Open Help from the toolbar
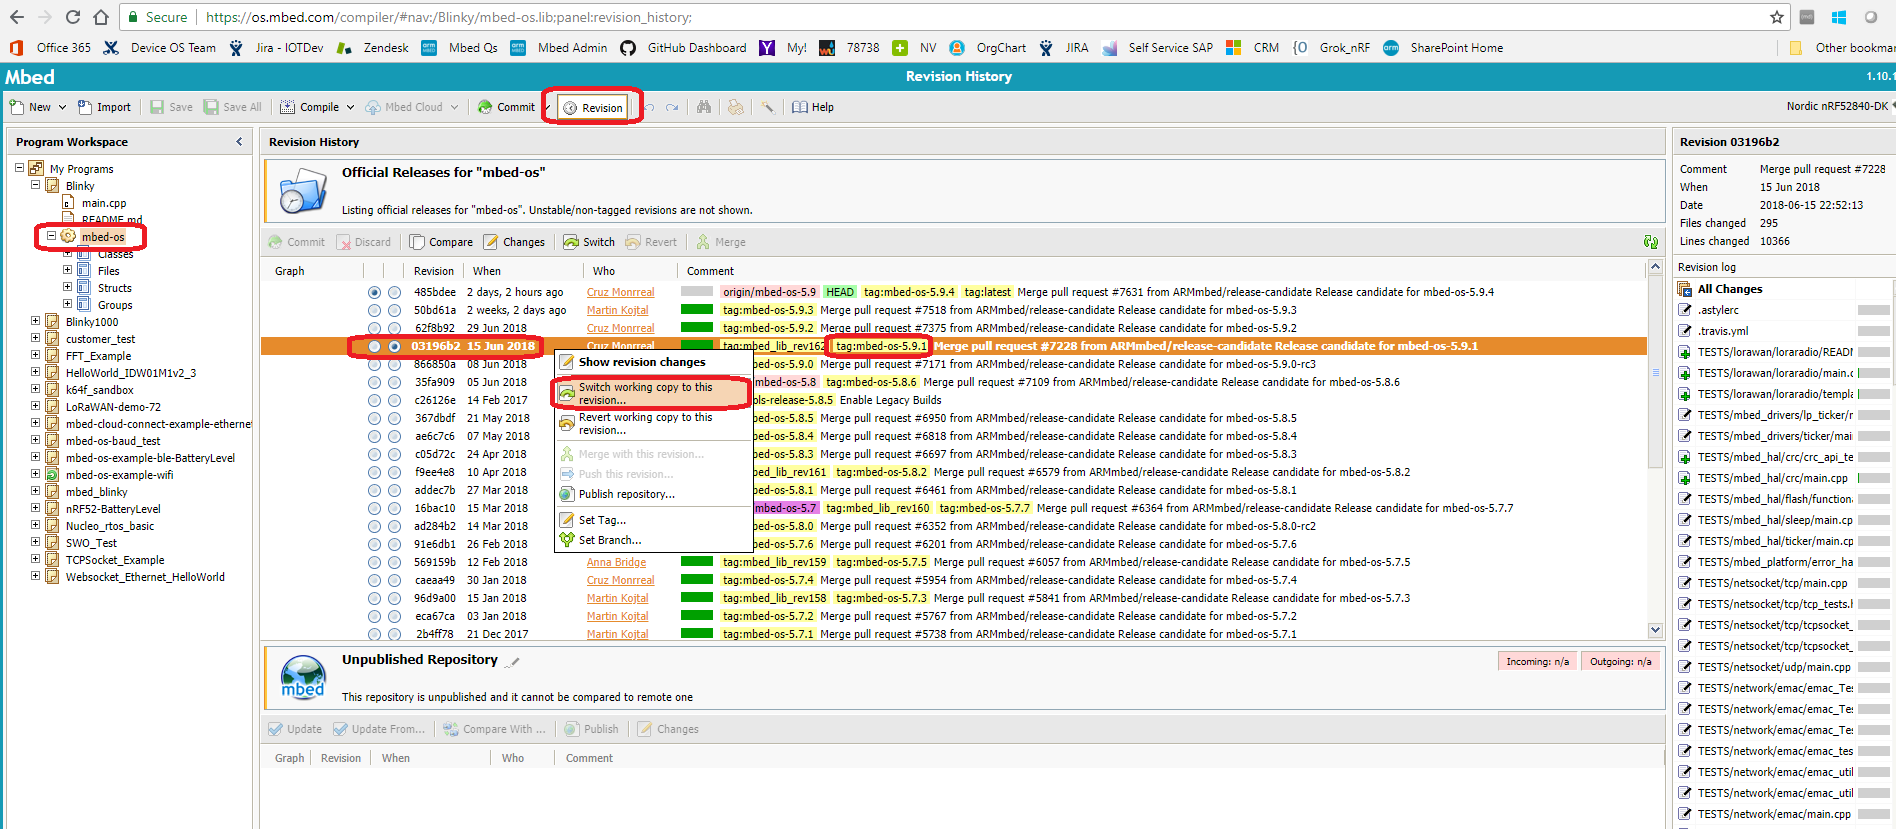The width and height of the screenshot is (1896, 829). [x=813, y=107]
